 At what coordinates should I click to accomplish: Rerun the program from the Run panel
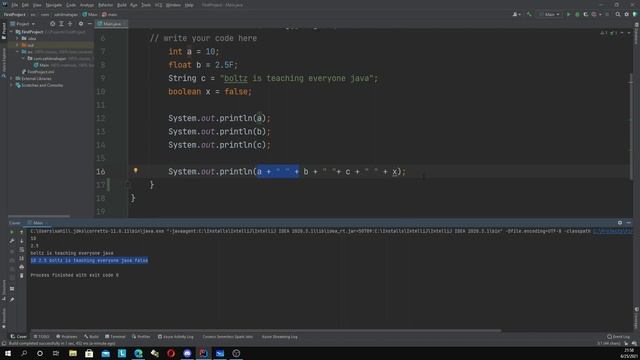(x=11, y=232)
